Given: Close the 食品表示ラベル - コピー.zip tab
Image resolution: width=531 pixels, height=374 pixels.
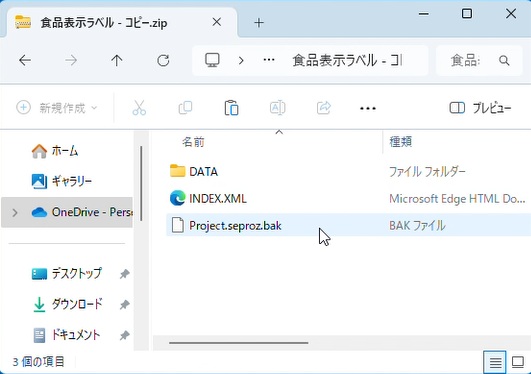Looking at the screenshot, I should click(217, 22).
